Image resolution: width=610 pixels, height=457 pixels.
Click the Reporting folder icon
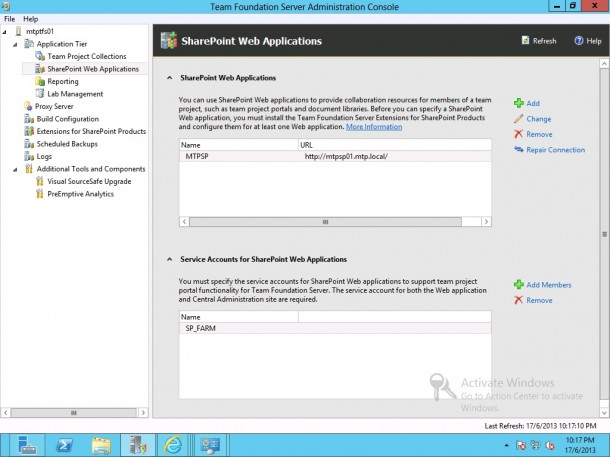click(40, 81)
